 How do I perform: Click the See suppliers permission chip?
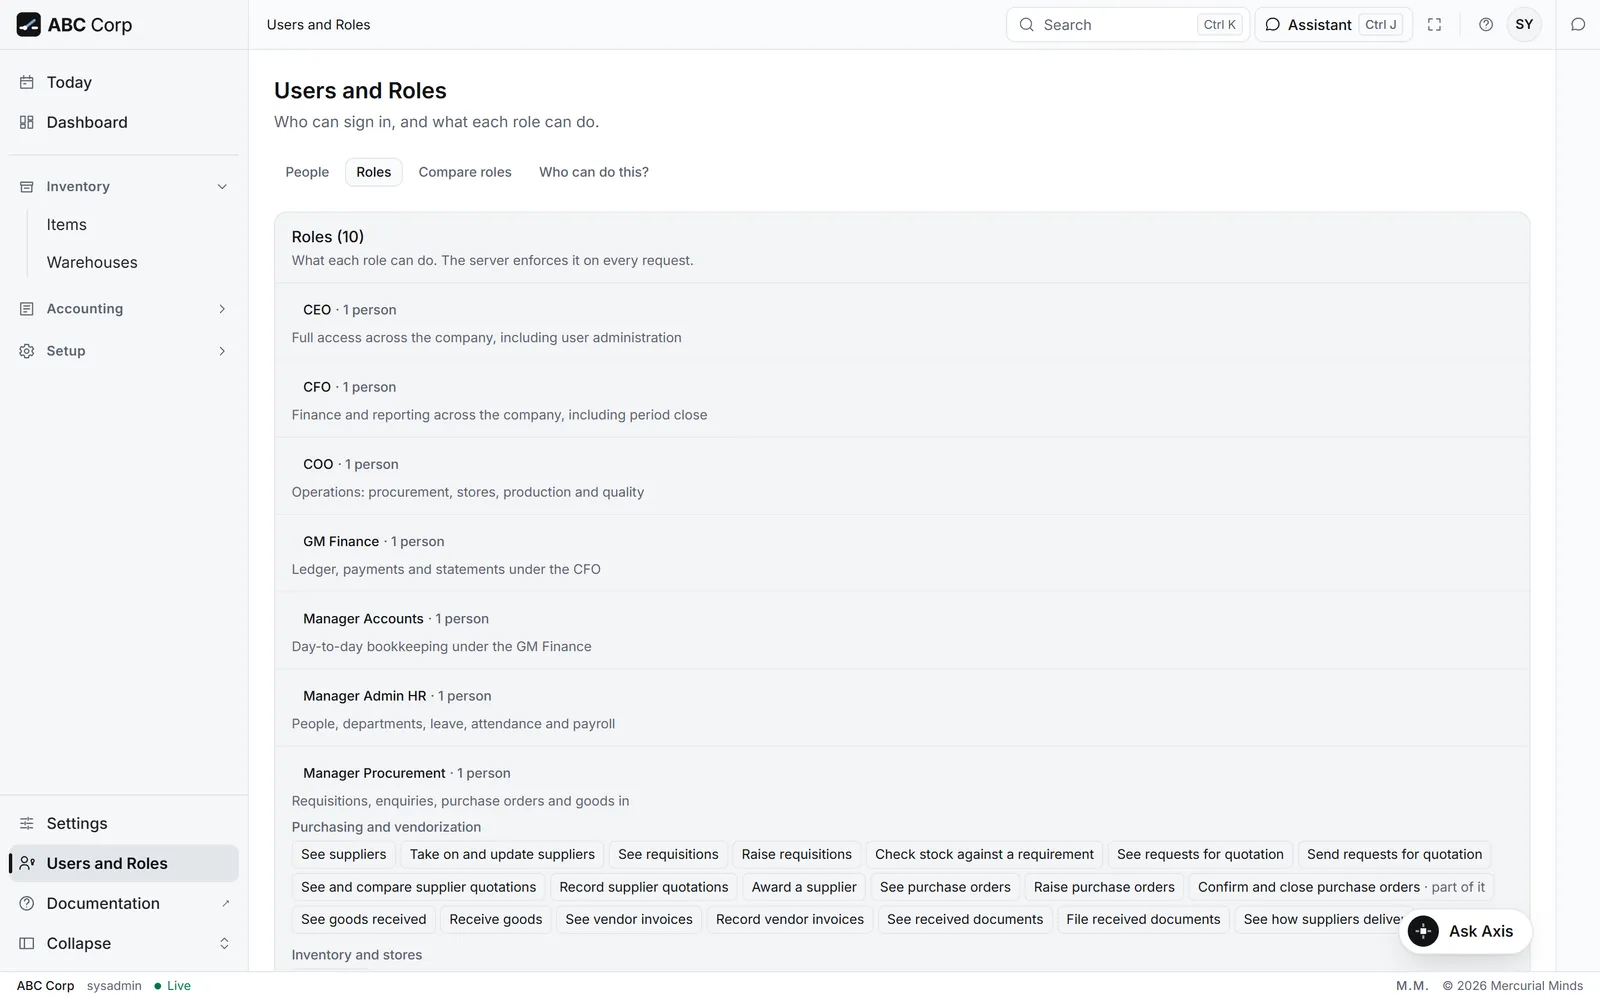click(344, 855)
